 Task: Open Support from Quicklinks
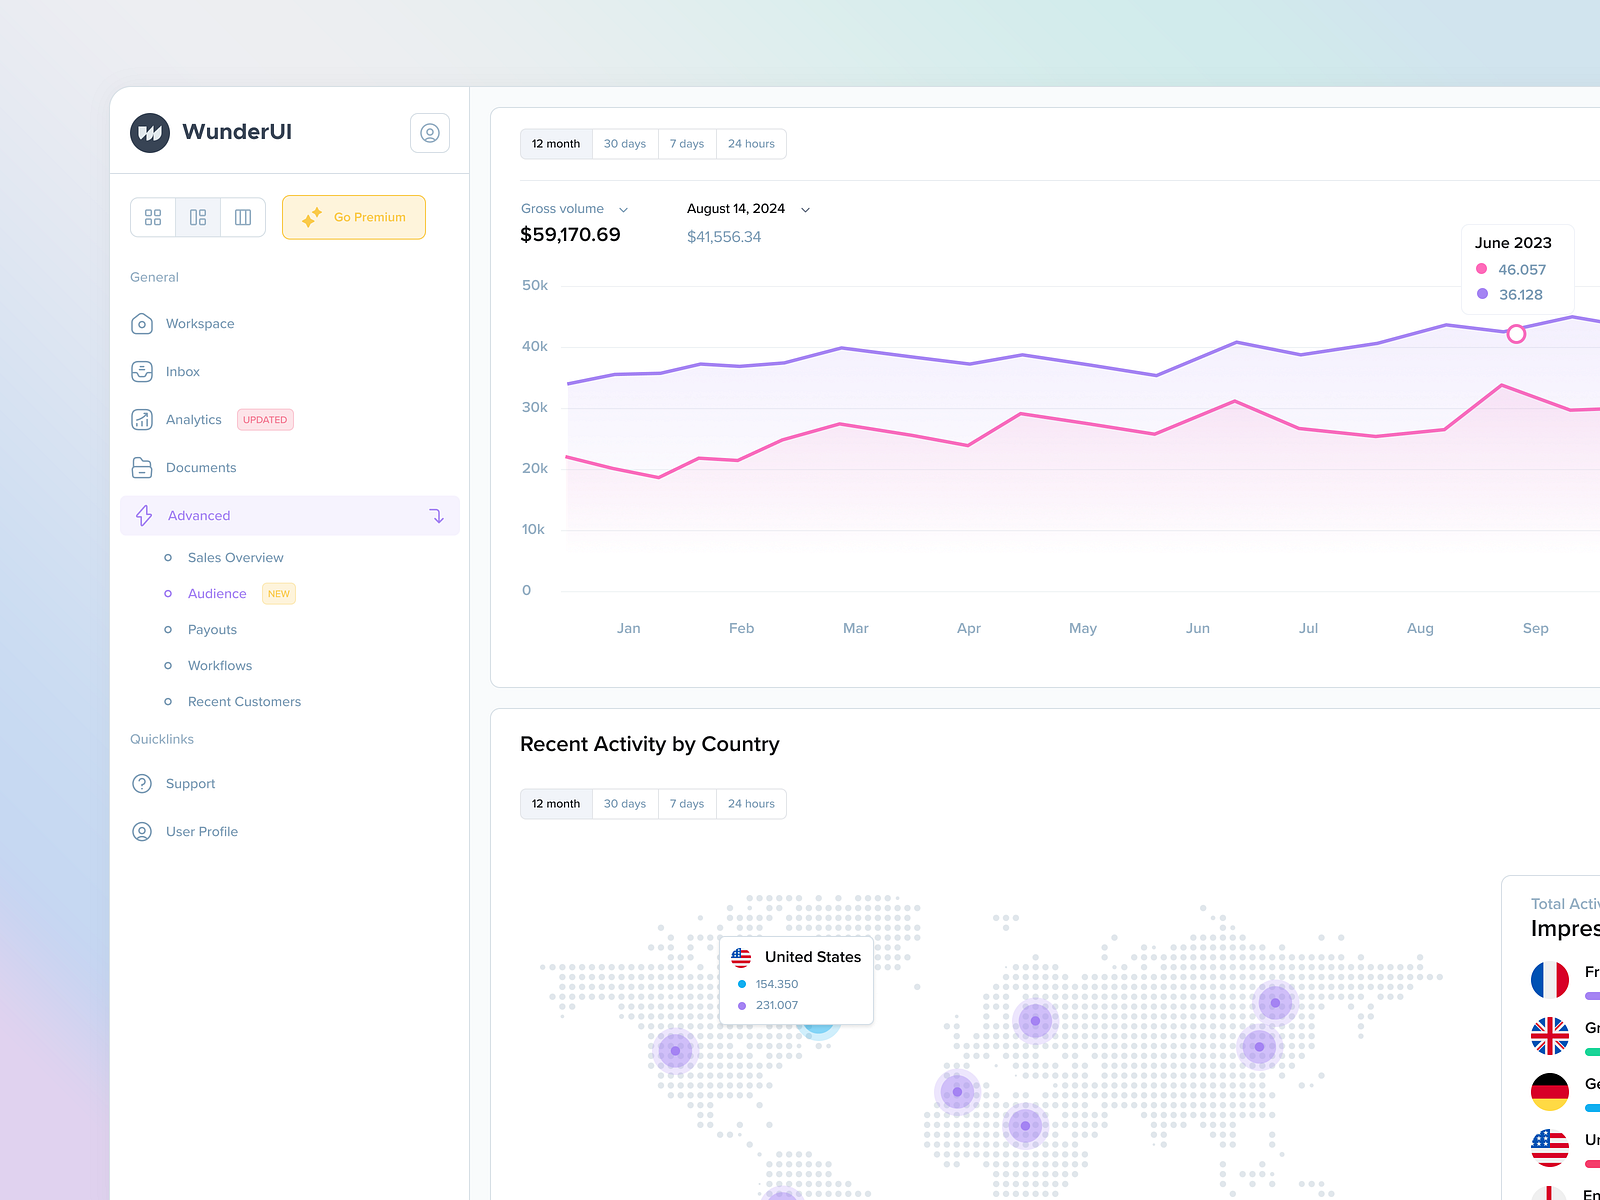point(190,783)
